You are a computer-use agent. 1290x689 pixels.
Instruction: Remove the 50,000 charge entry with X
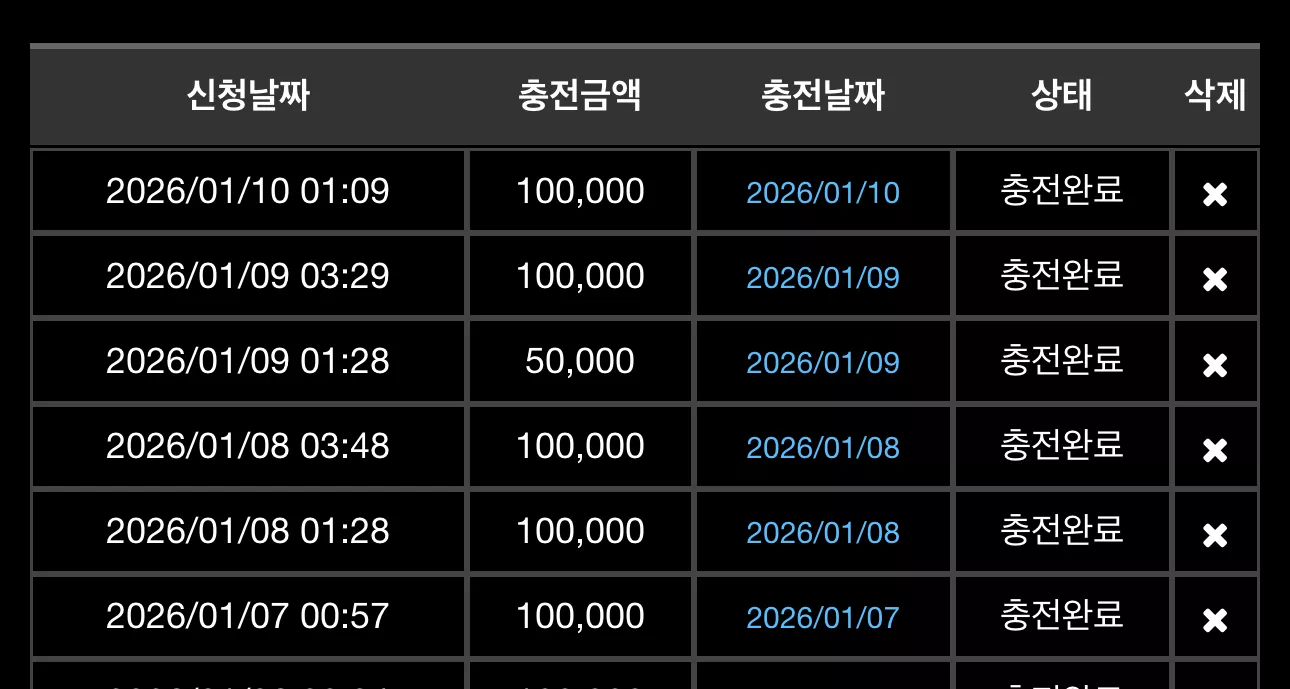point(1215,365)
